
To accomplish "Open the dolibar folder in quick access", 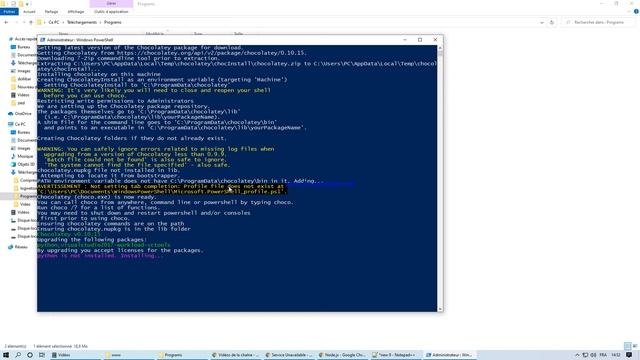I will tap(24, 79).
